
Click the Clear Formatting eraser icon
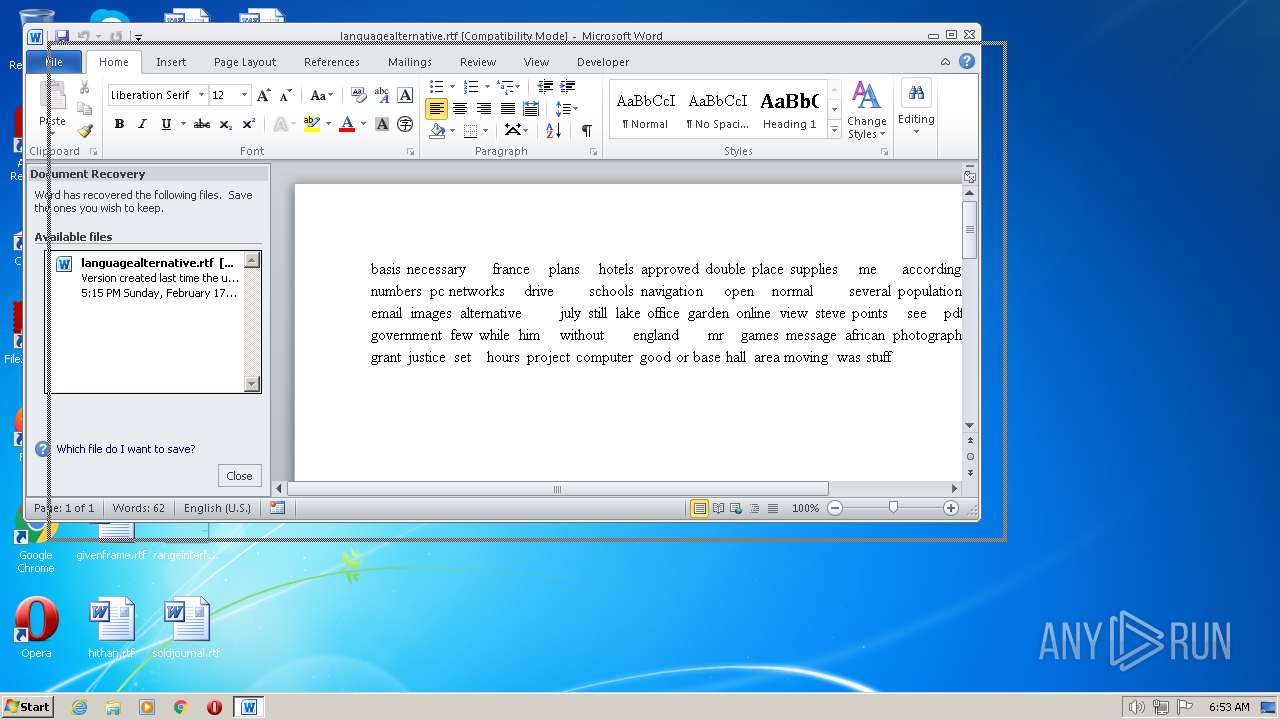click(359, 95)
